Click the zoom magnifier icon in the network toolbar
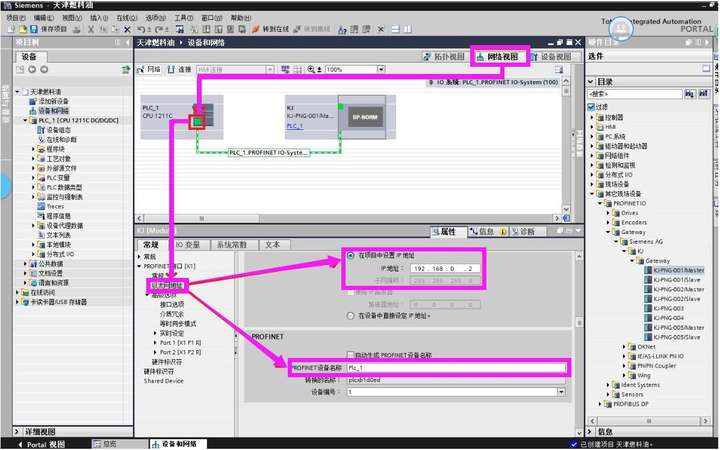Image resolution: width=720 pixels, height=450 pixels. (x=311, y=69)
